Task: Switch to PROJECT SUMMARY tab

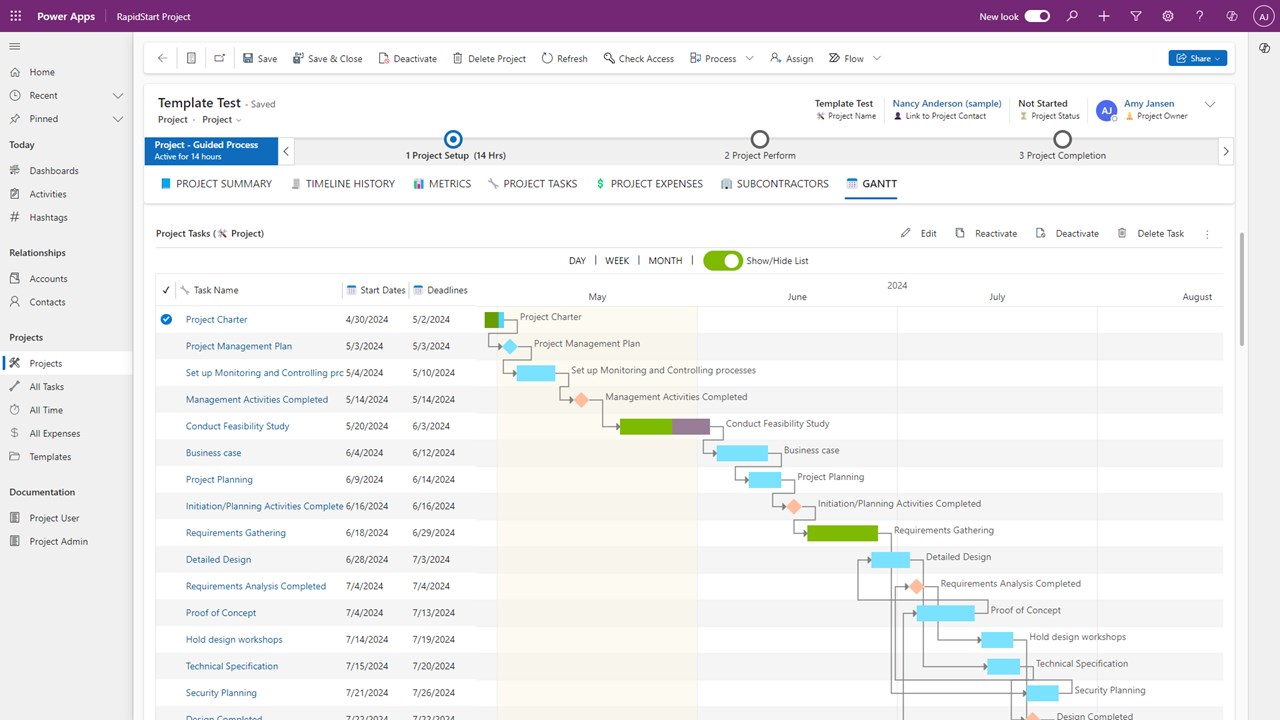Action: (x=216, y=184)
